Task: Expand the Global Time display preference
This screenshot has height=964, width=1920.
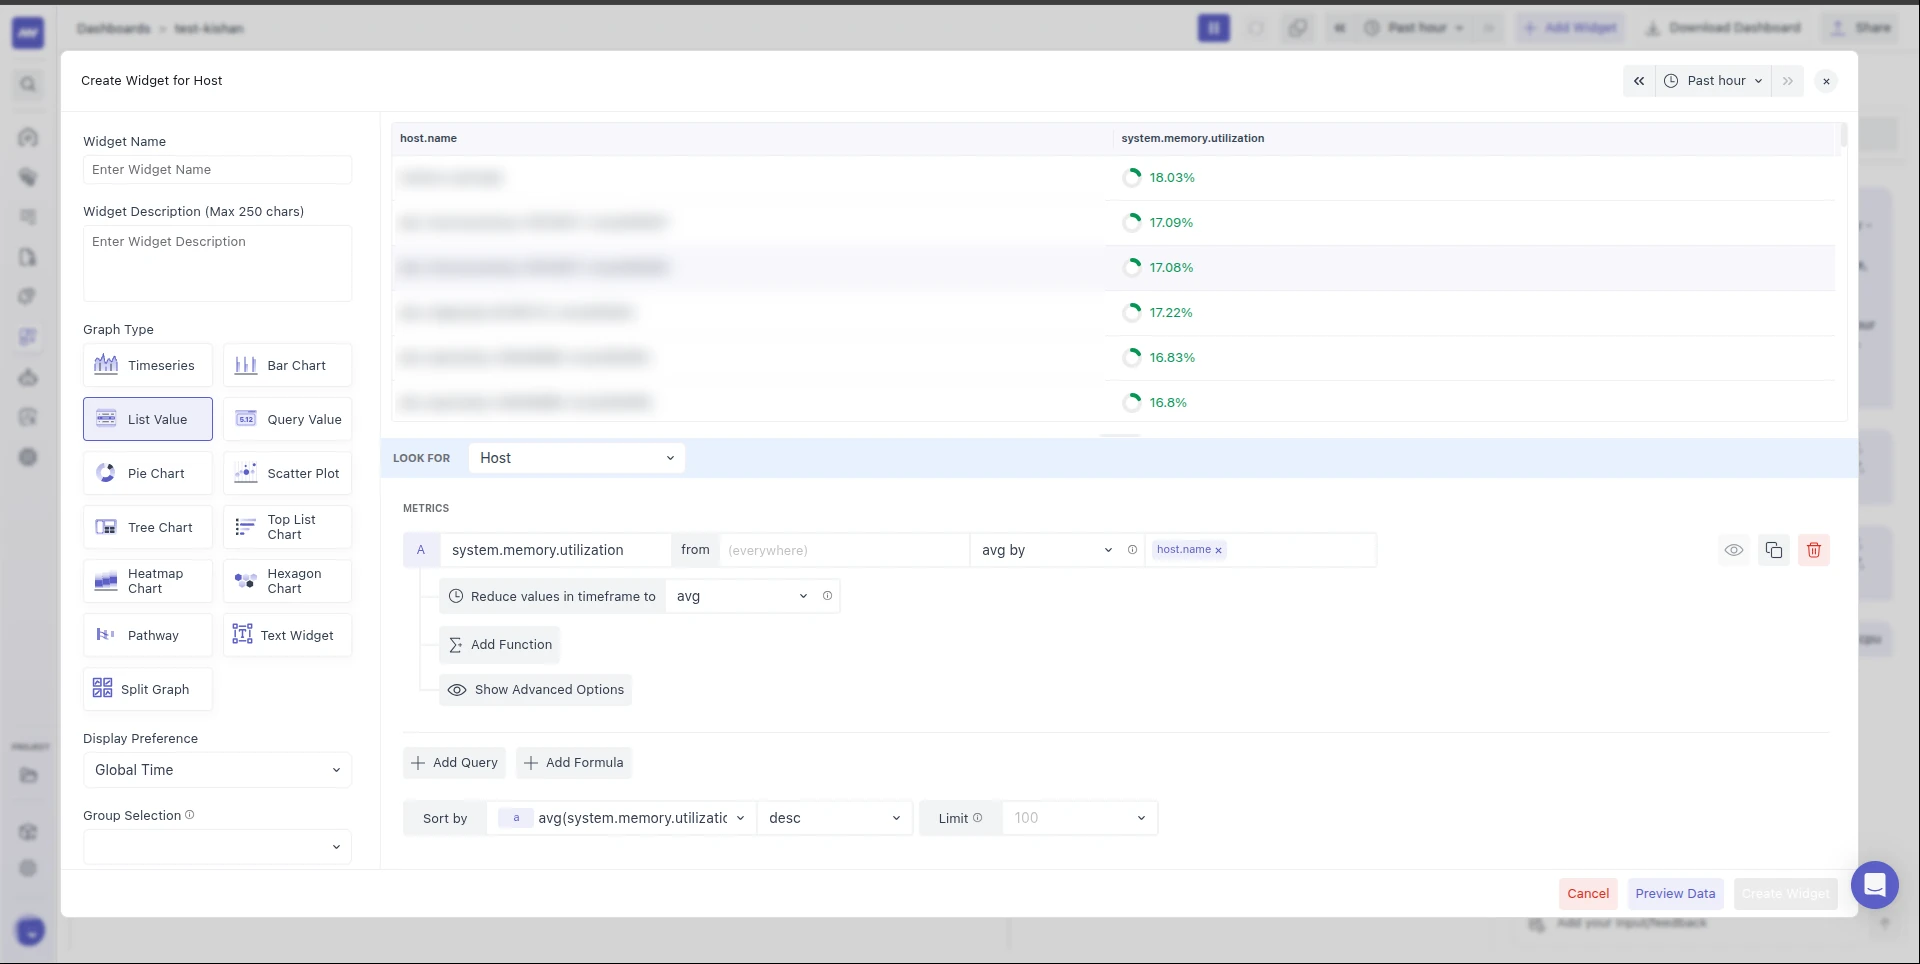Action: coord(217,770)
